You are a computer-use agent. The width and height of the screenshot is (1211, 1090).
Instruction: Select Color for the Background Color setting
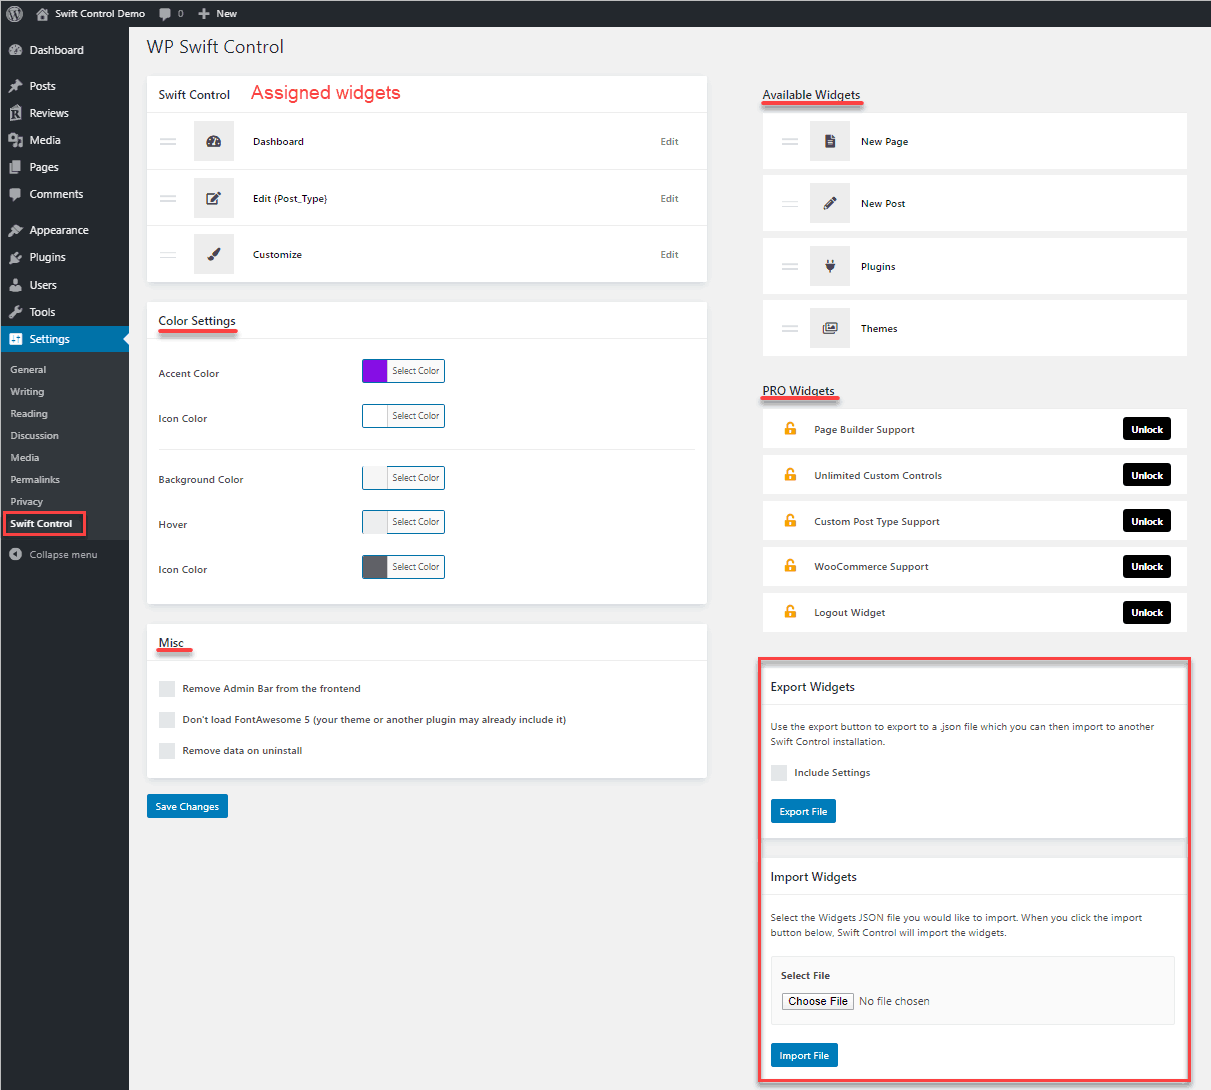(x=415, y=478)
